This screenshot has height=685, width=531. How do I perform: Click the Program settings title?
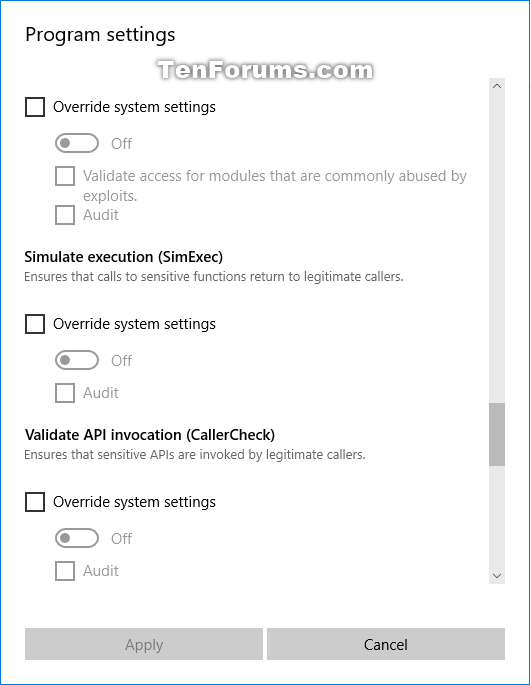100,35
